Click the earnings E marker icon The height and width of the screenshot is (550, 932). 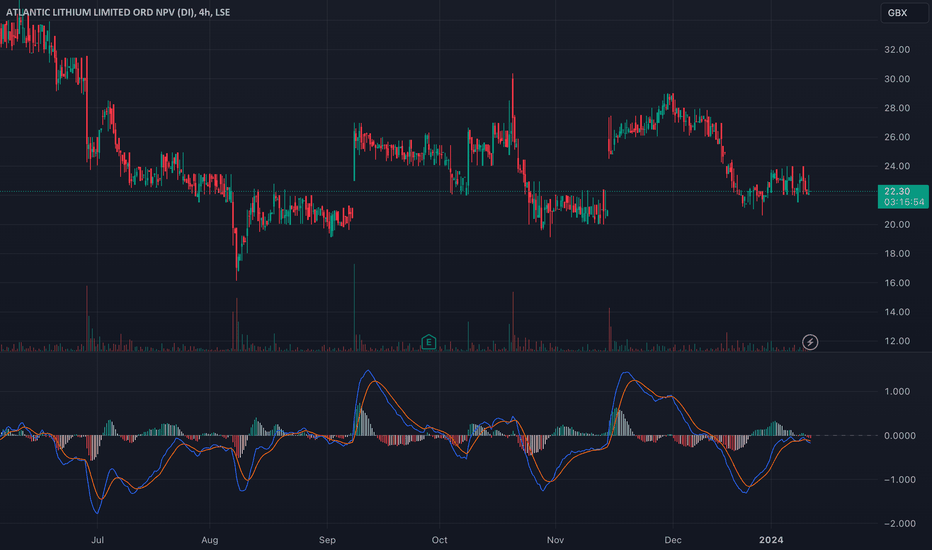pyautogui.click(x=429, y=342)
